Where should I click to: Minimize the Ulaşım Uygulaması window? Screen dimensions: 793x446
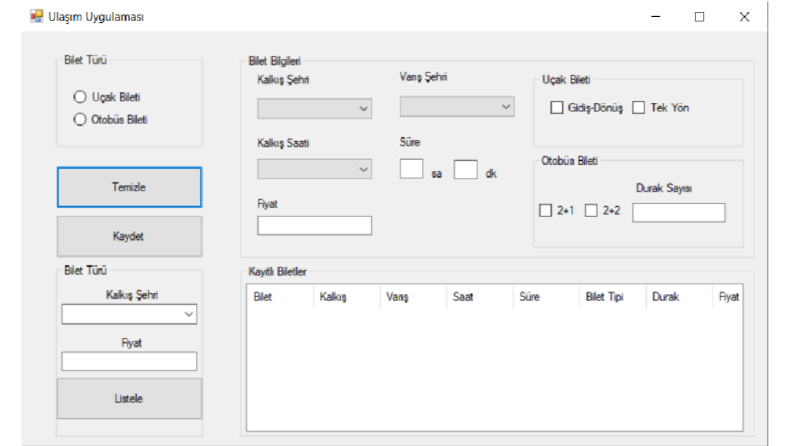(655, 17)
